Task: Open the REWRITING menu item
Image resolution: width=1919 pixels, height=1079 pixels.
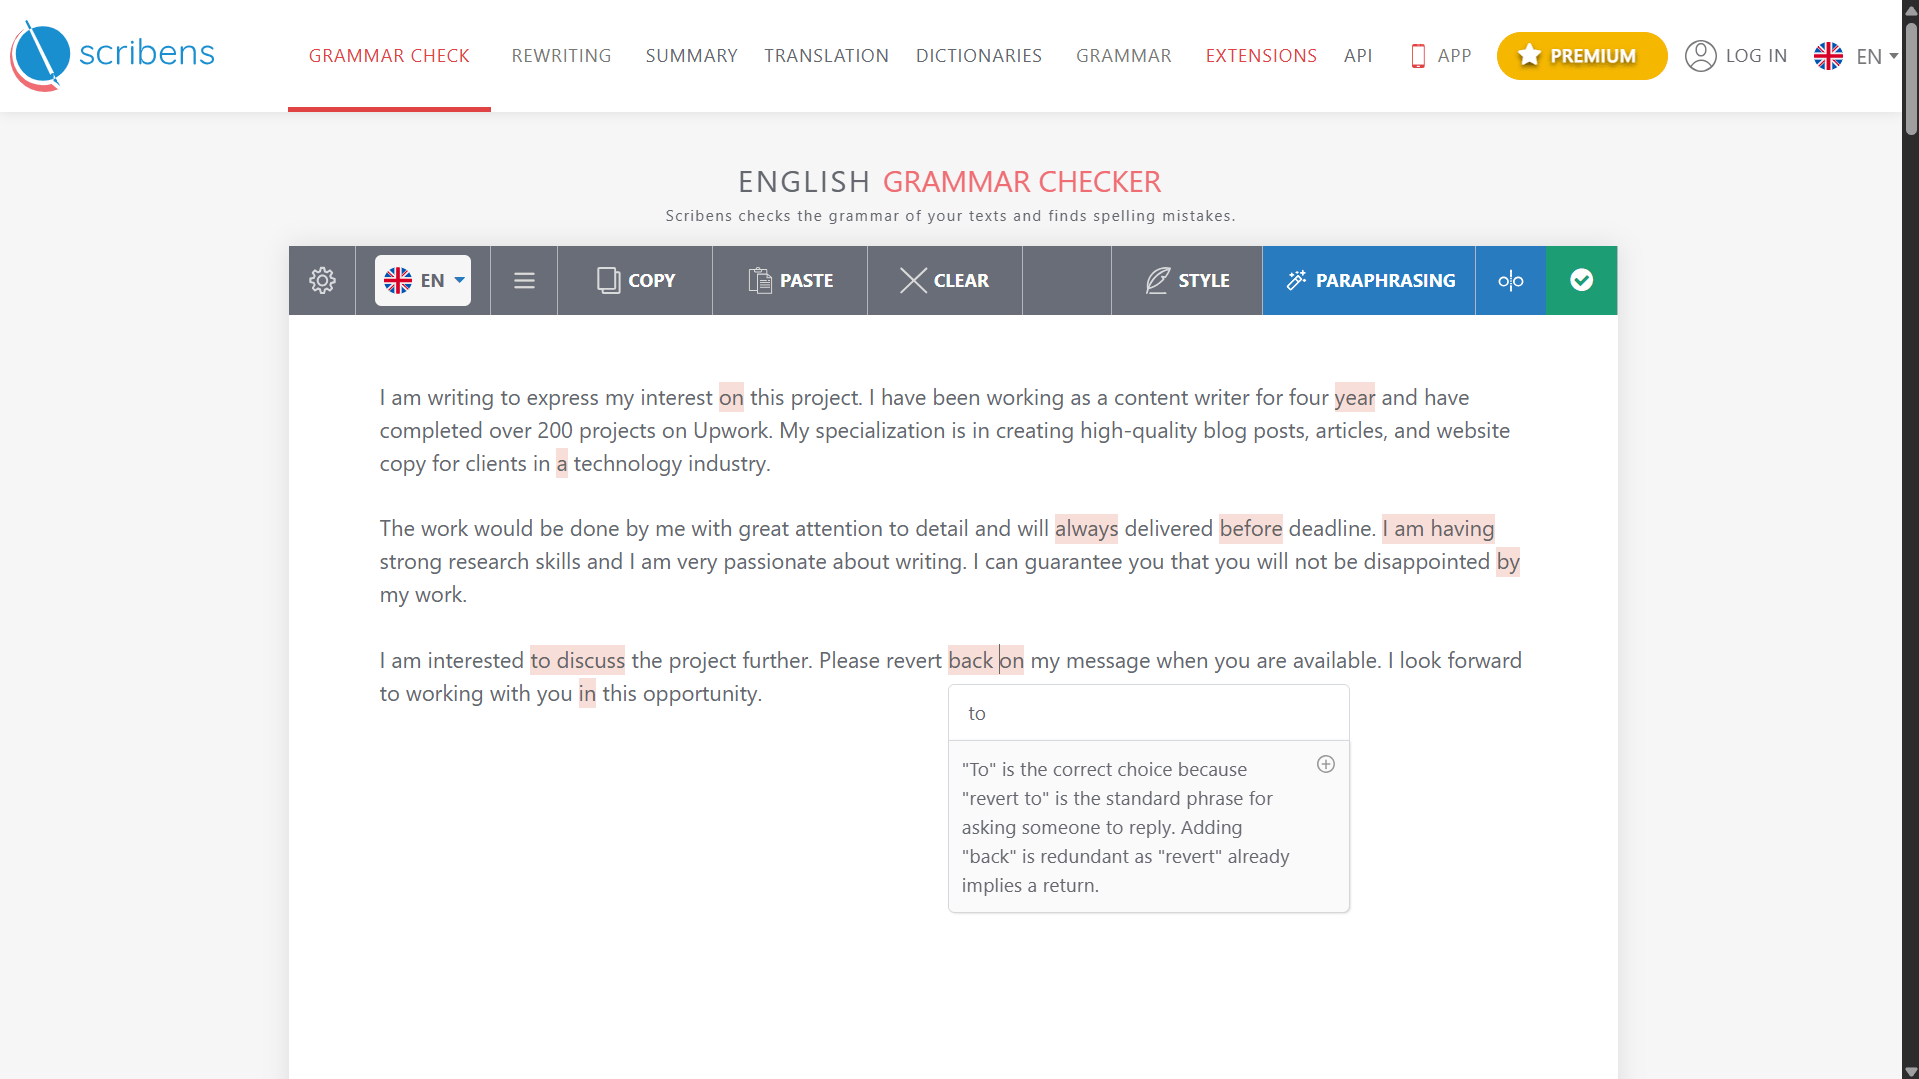Action: pyautogui.click(x=561, y=56)
